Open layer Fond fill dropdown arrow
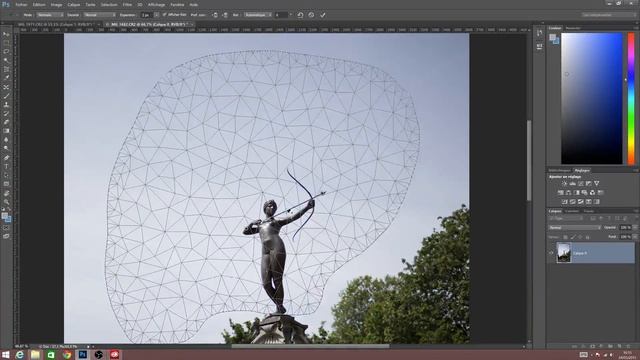640x360 pixels. point(636,236)
